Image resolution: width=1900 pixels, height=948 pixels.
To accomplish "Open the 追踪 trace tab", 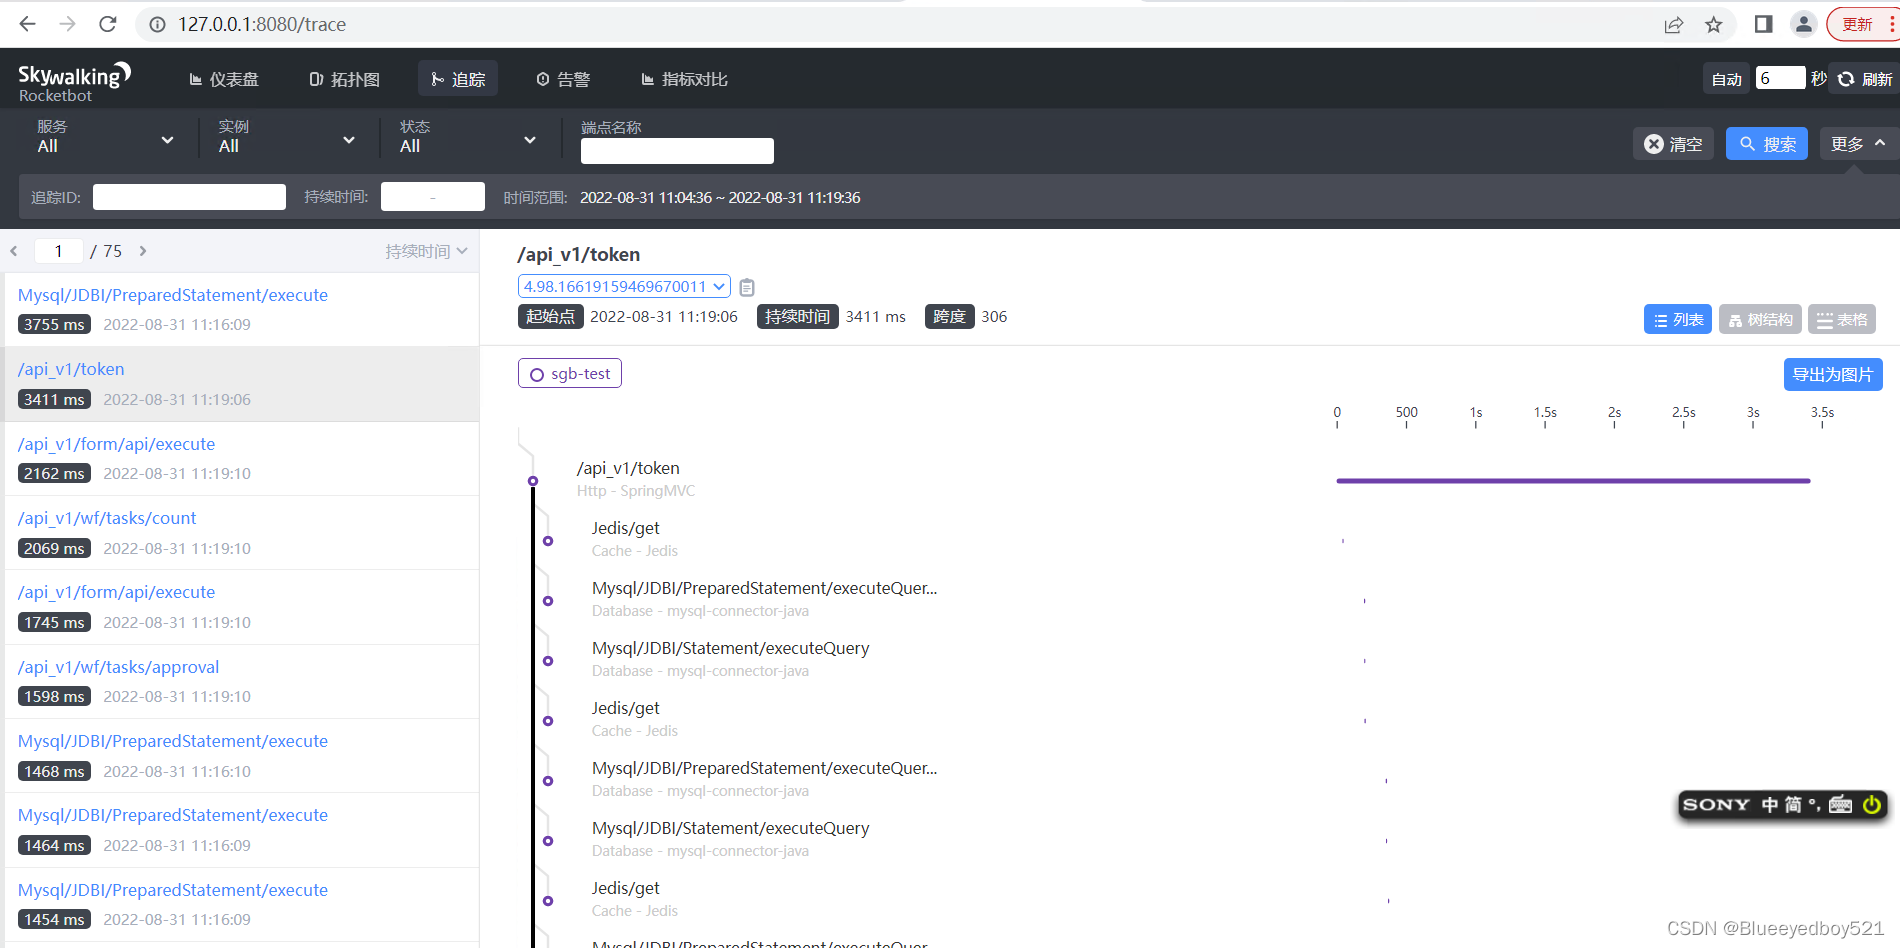I will (458, 79).
